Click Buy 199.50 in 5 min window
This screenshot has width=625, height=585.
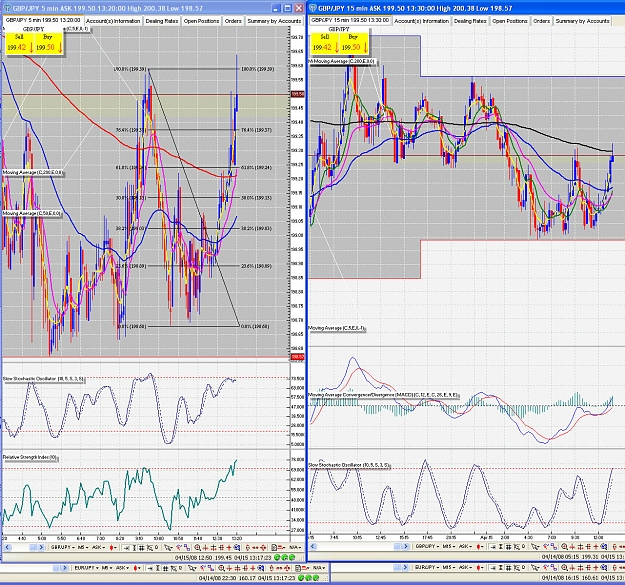(49, 43)
